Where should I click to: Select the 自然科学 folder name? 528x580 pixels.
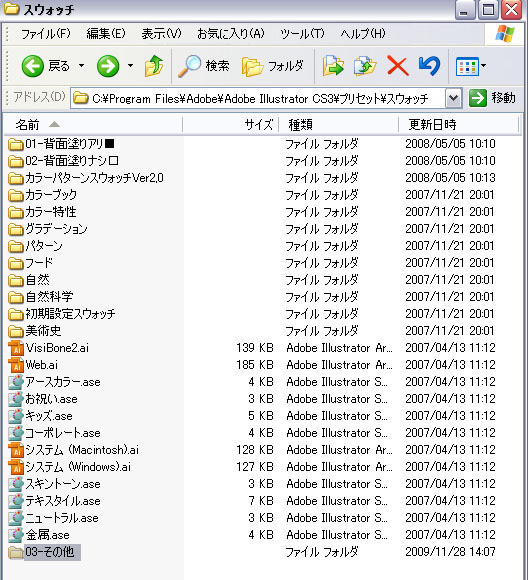[49, 297]
